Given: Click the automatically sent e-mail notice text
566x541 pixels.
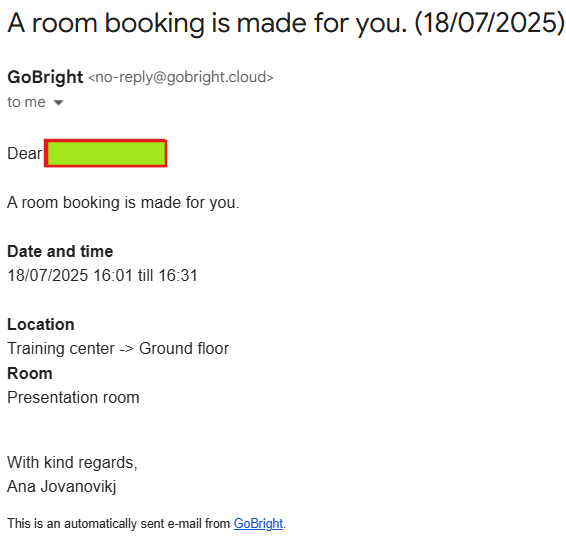Looking at the screenshot, I should point(118,523).
